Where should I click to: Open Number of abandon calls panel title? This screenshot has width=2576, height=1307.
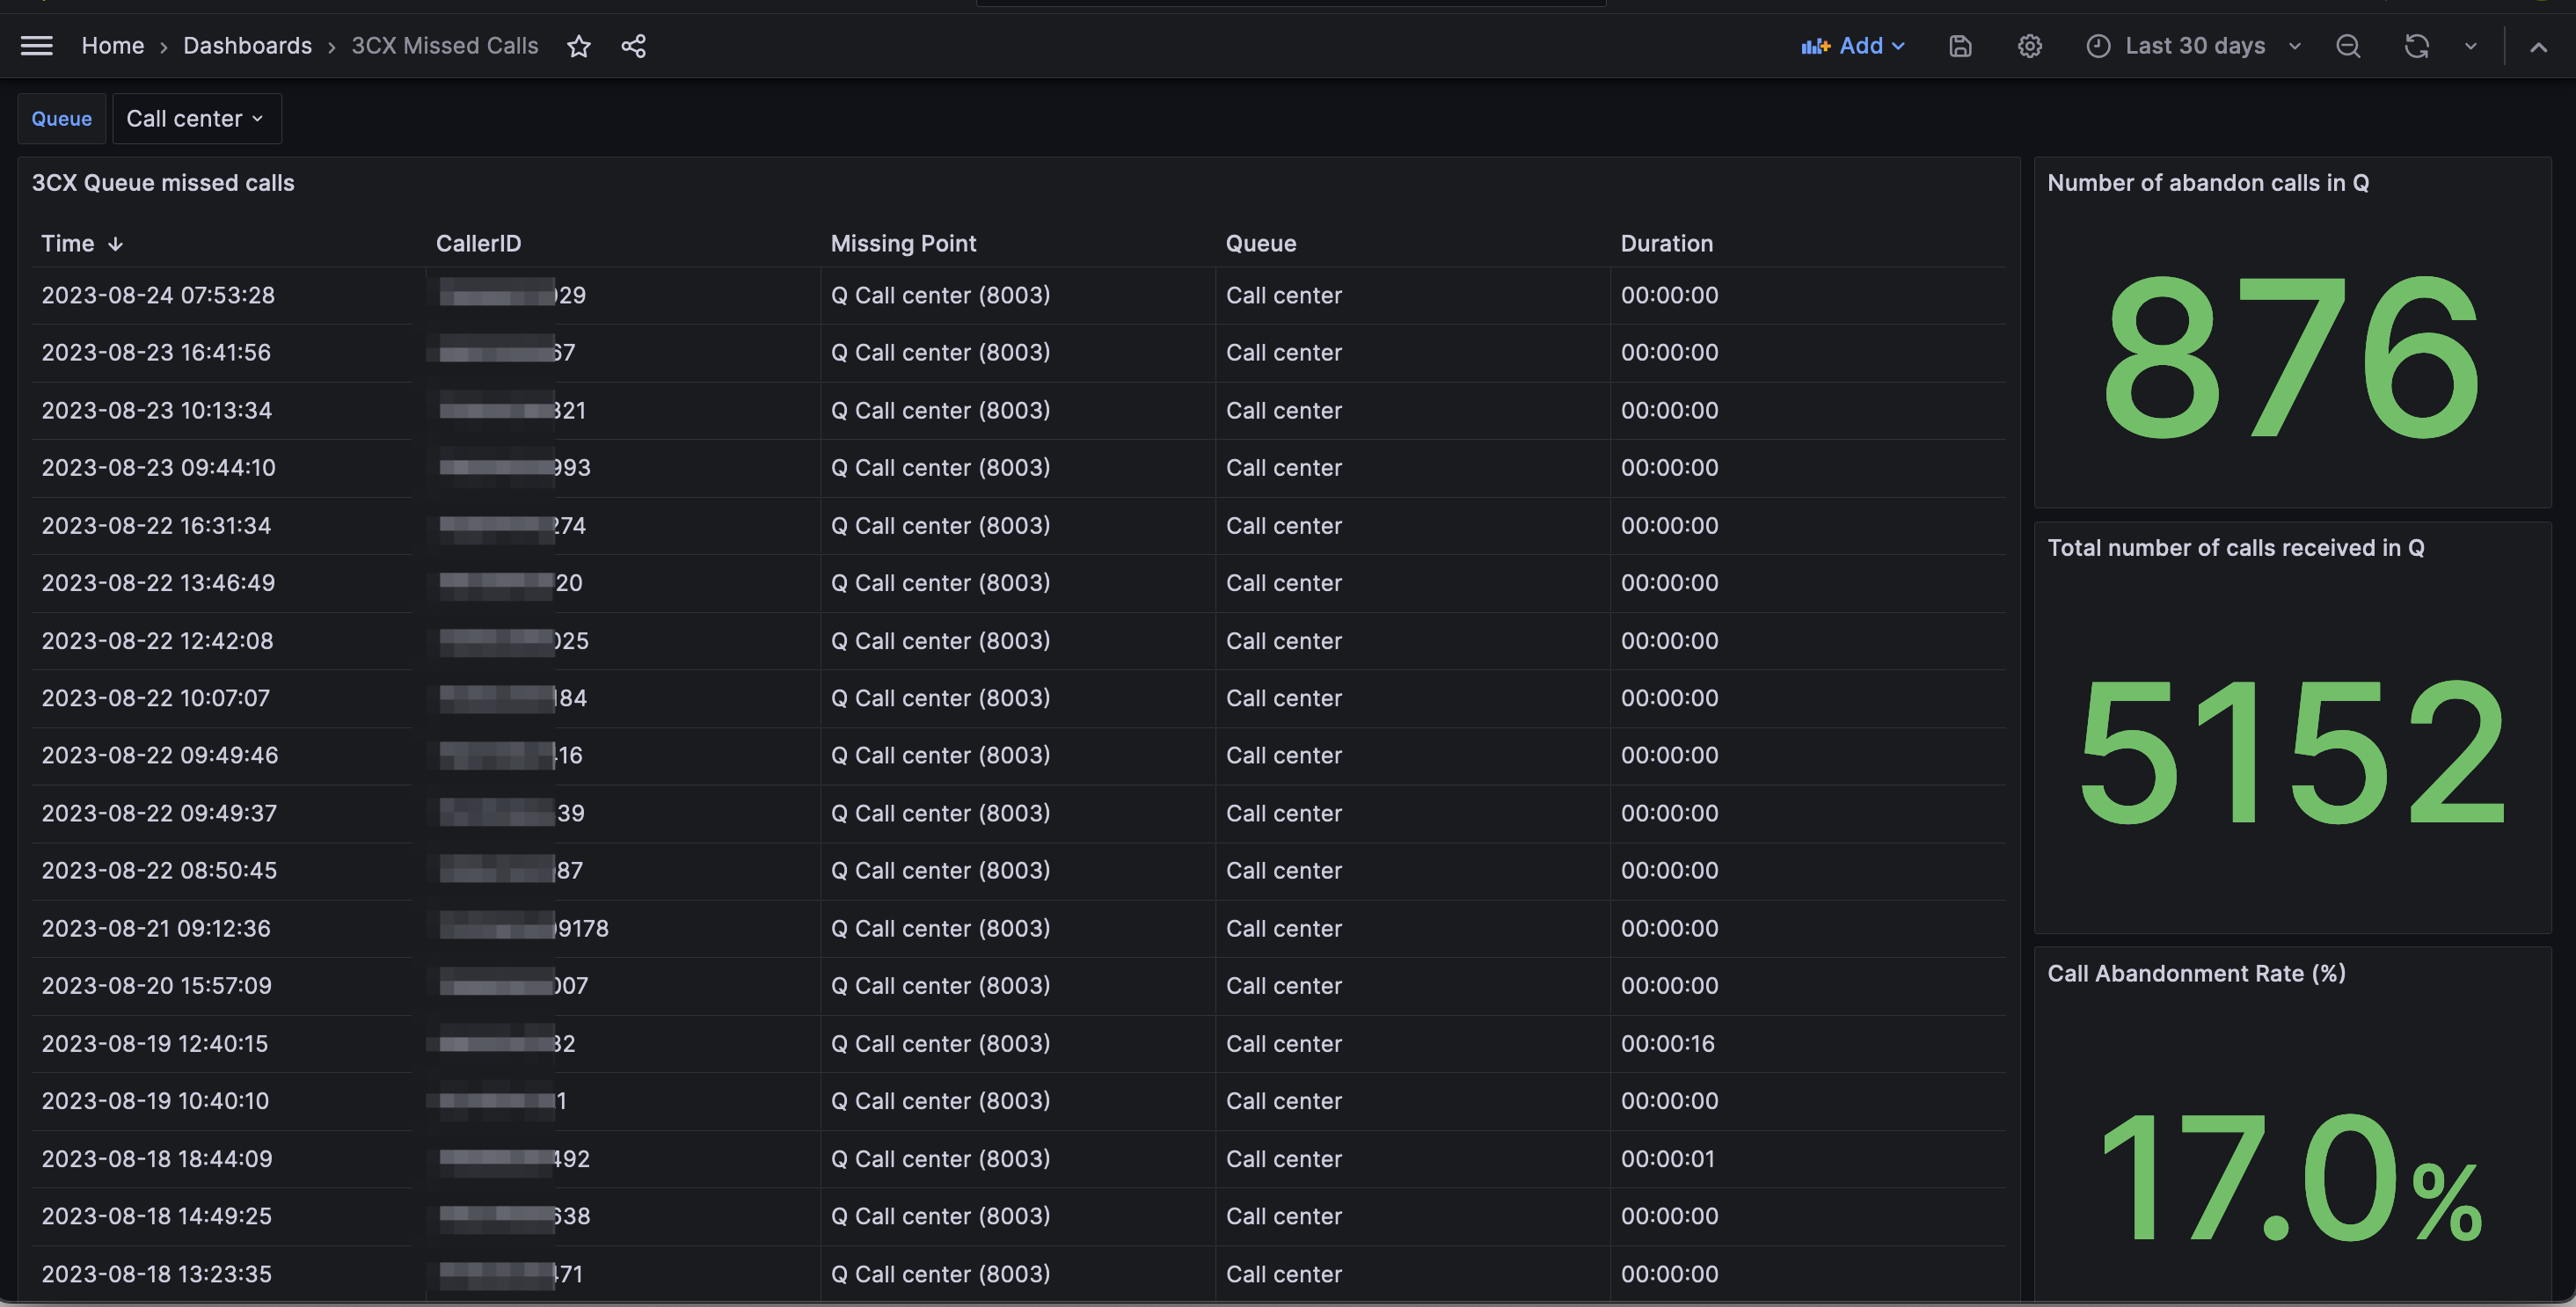pos(2207,183)
